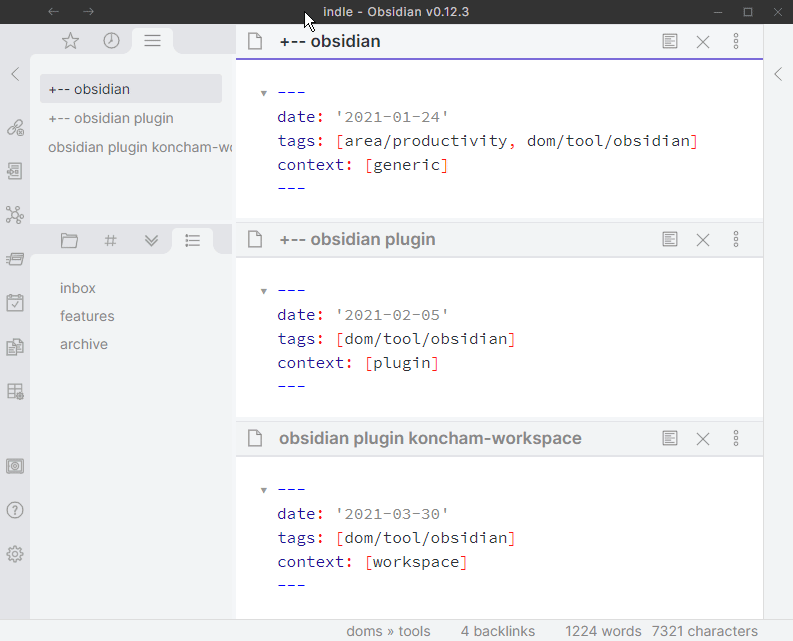
Task: Click '1224 words' in status bar
Action: click(603, 631)
